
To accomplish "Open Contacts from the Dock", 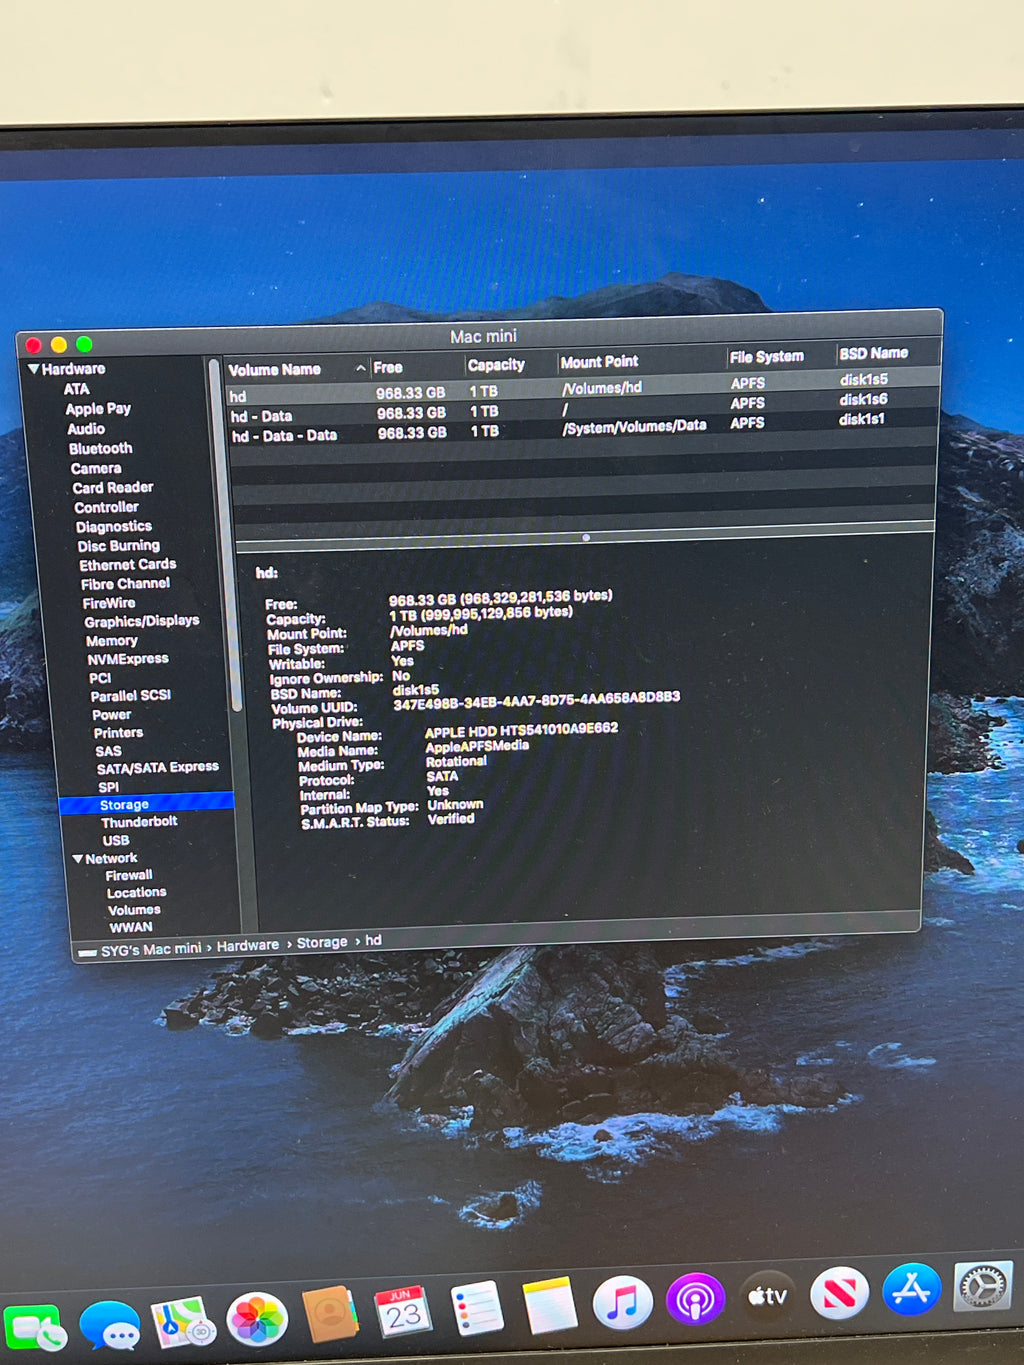I will [330, 1314].
